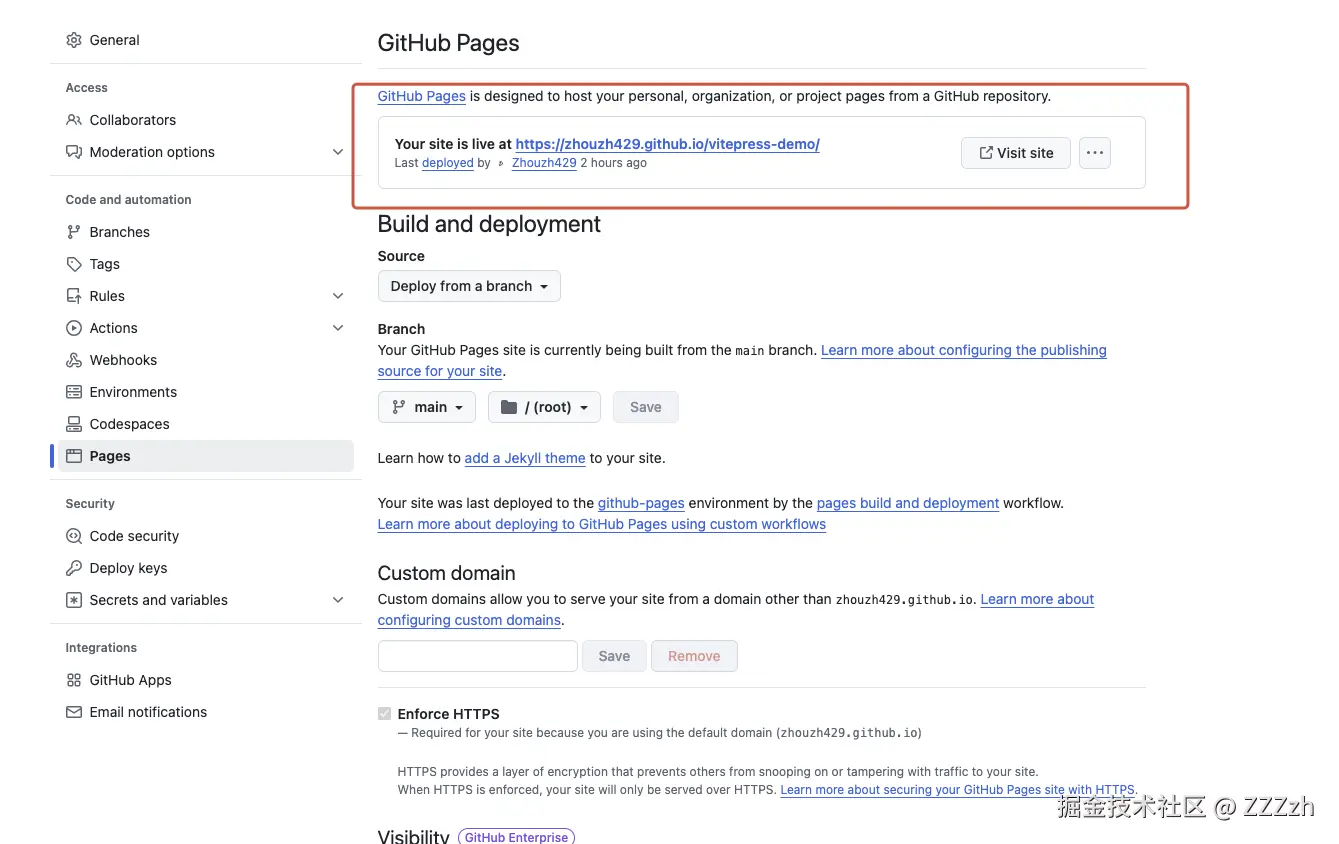Screen dimensions: 1339x844
Task: Click the 'Custom domain' heading text
Action: (x=447, y=573)
